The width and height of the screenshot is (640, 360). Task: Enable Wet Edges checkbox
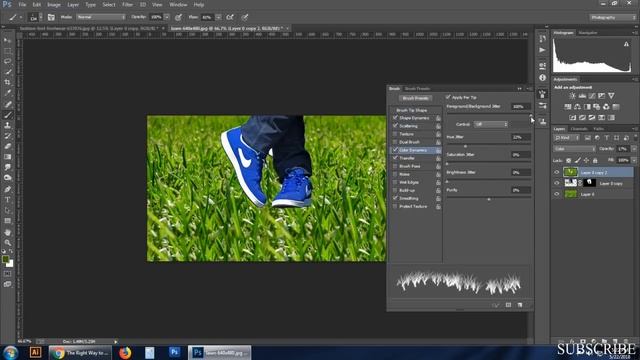(395, 182)
